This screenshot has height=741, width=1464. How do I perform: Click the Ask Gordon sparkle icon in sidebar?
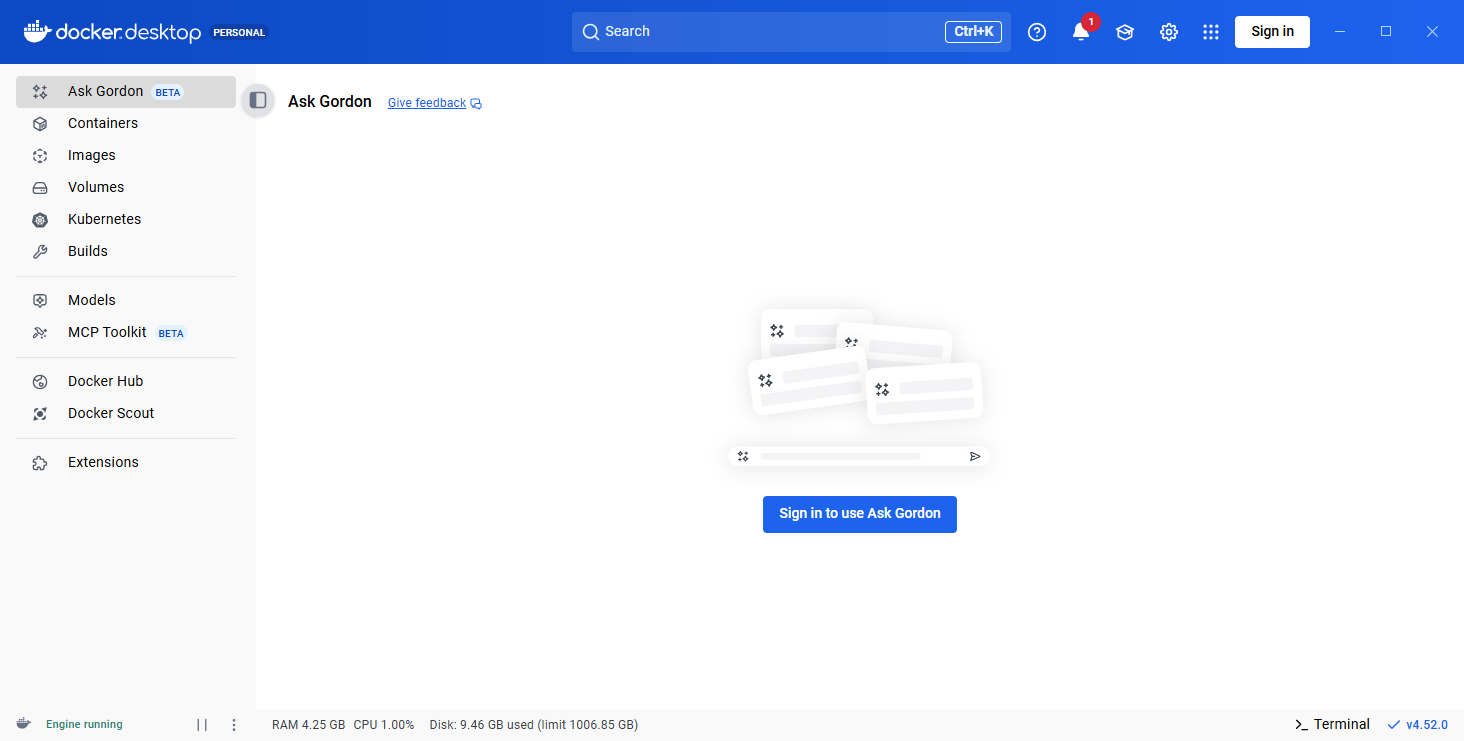pyautogui.click(x=40, y=92)
